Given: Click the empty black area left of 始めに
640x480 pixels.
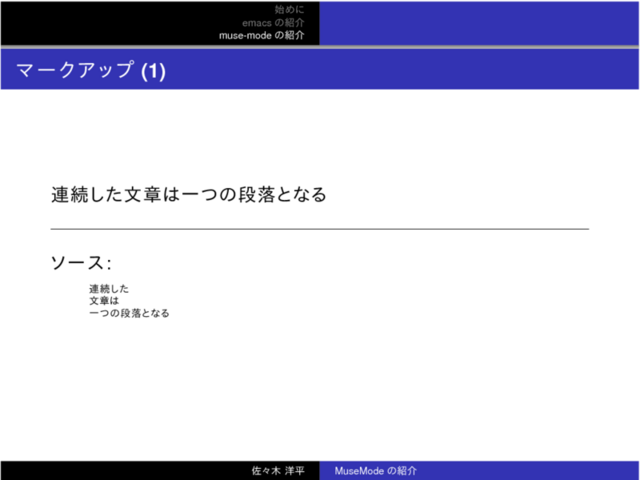Looking at the screenshot, I should [x=100, y=22].
